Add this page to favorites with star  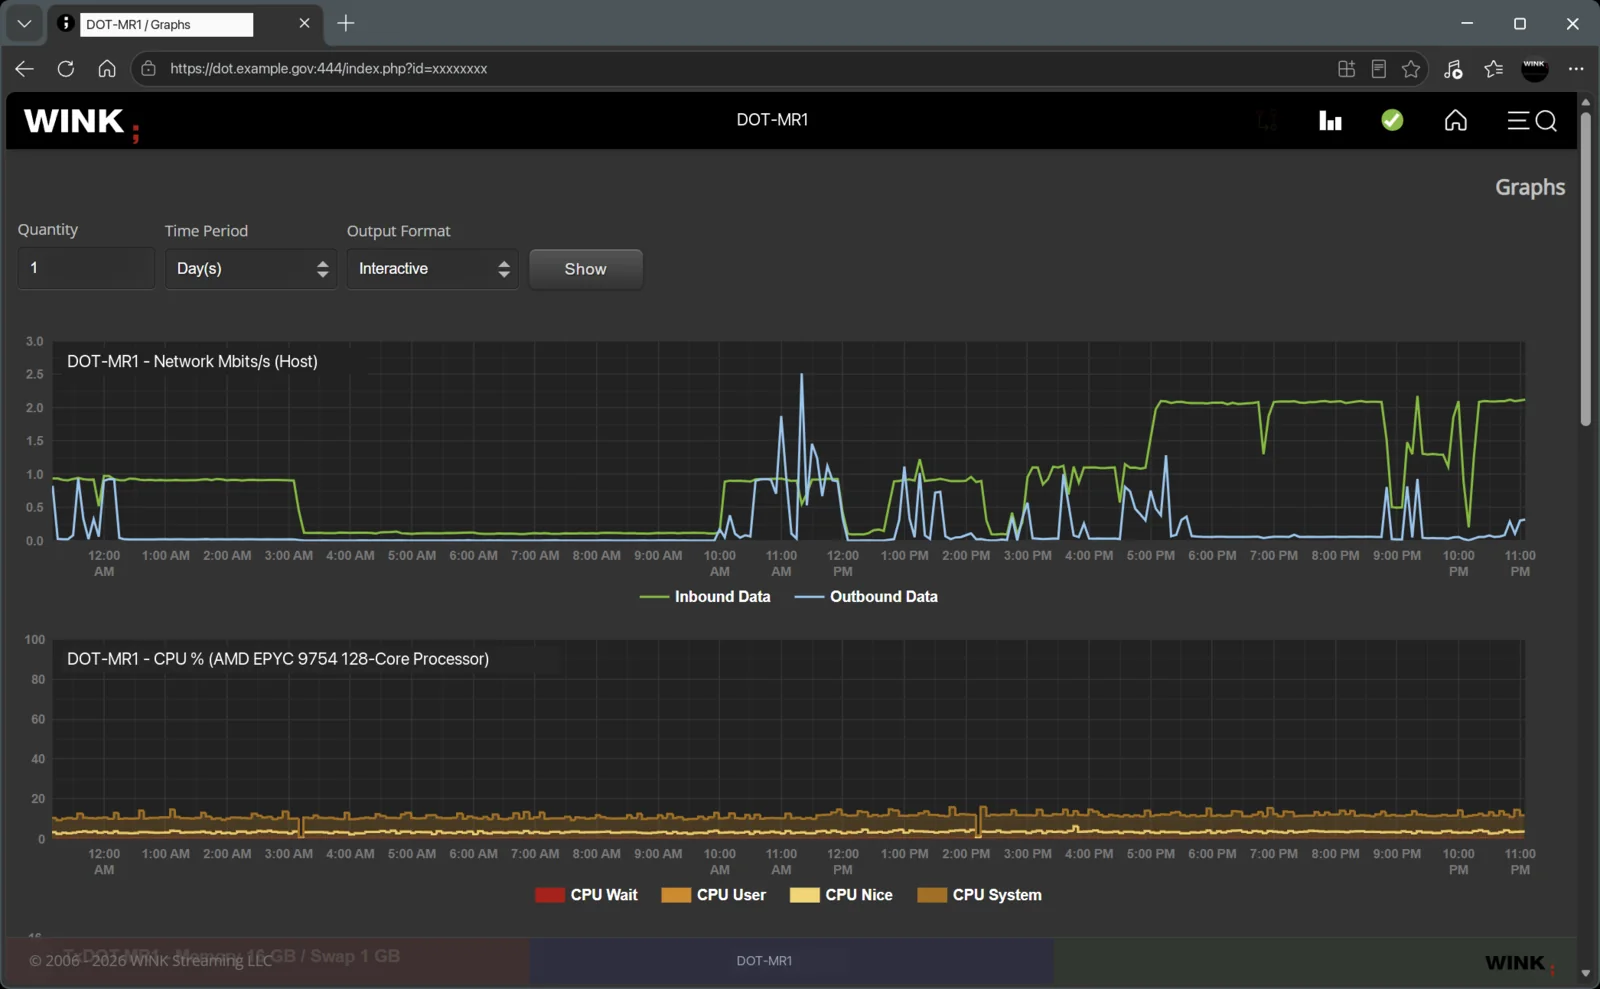click(x=1411, y=69)
